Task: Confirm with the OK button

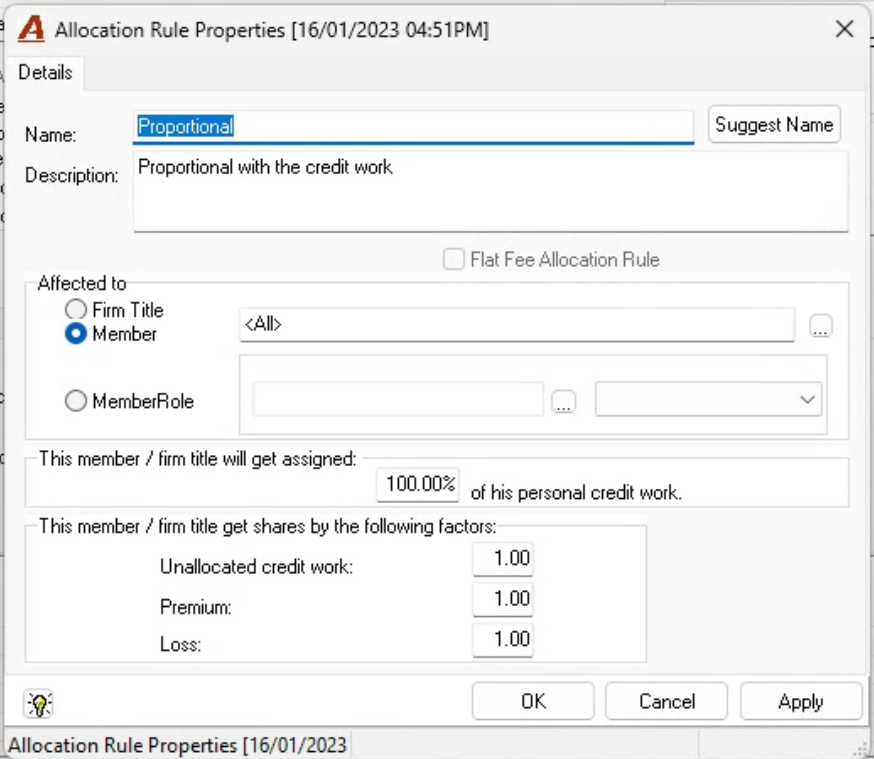Action: pos(533,701)
